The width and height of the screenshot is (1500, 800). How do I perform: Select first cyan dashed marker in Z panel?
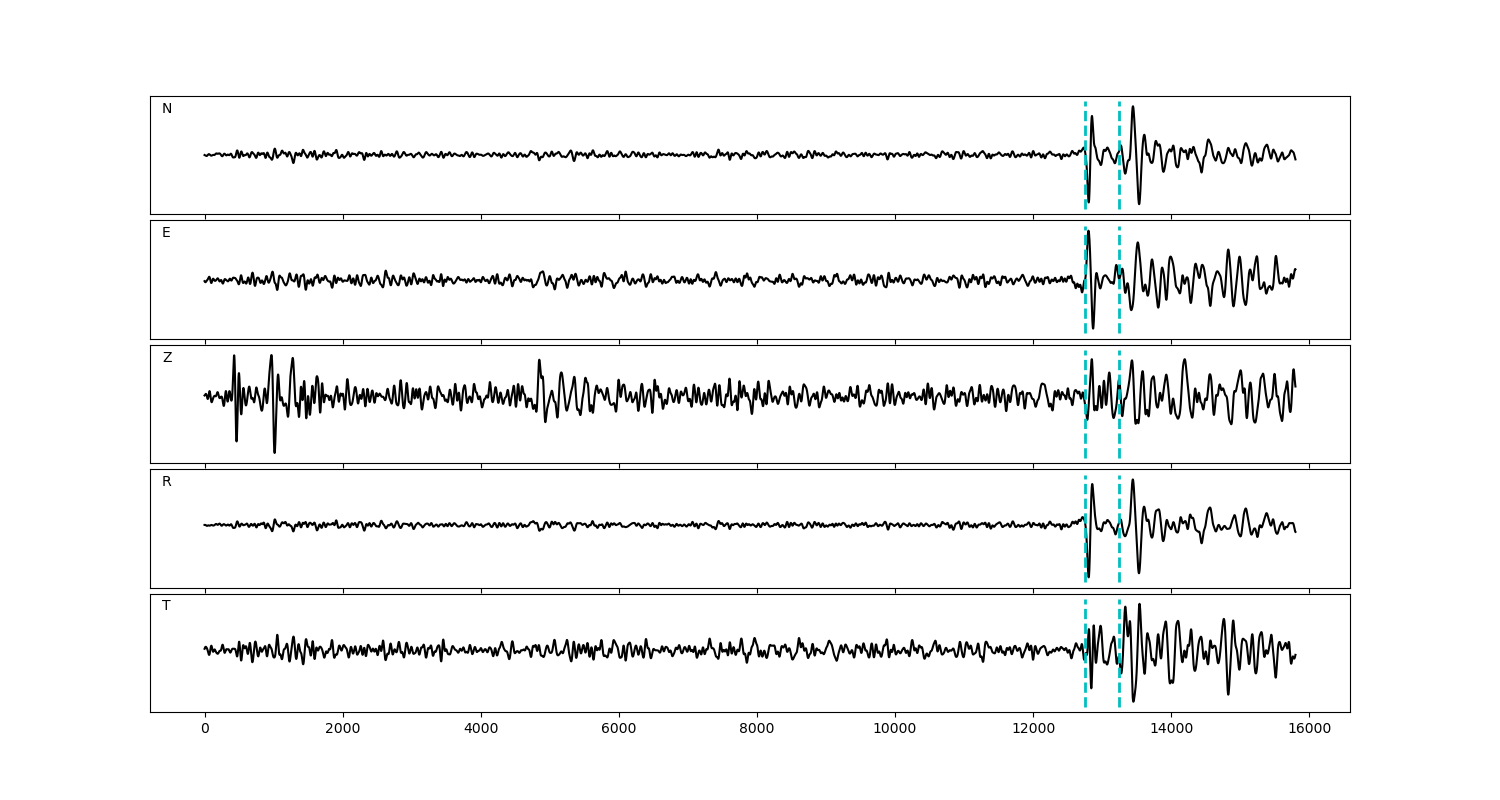1085,440
